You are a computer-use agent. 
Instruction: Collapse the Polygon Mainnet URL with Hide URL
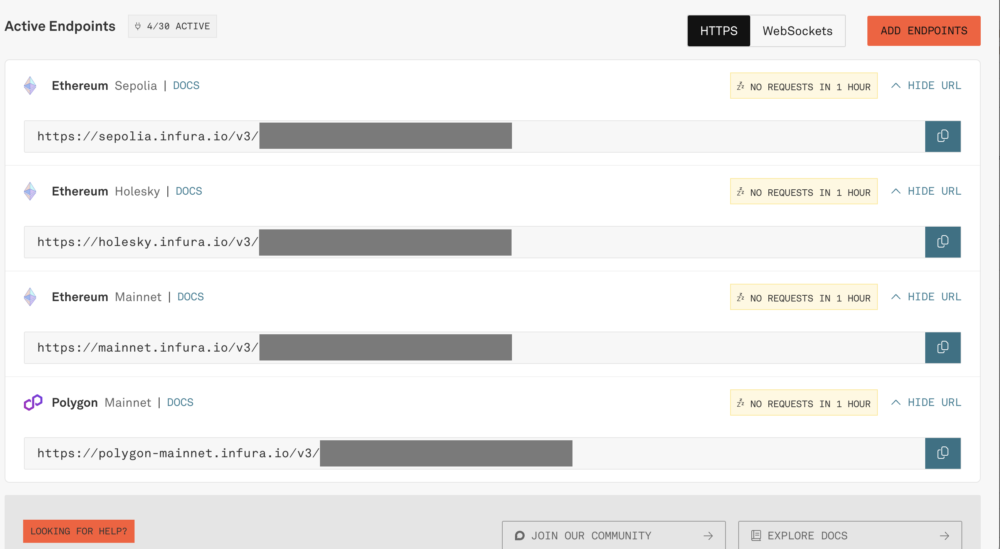pyautogui.click(x=926, y=402)
